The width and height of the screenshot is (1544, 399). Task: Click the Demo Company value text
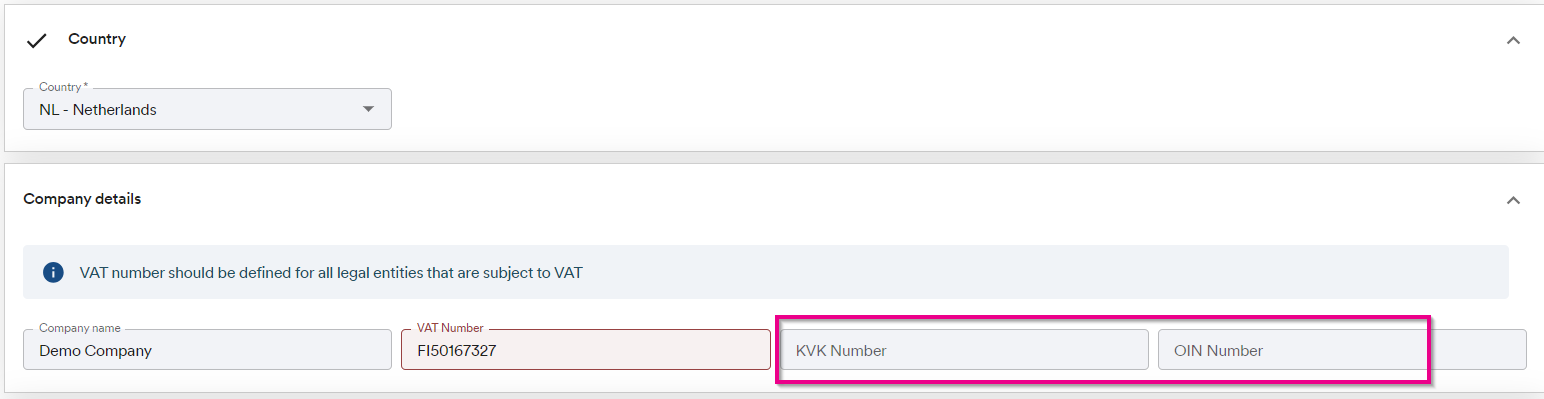[95, 351]
